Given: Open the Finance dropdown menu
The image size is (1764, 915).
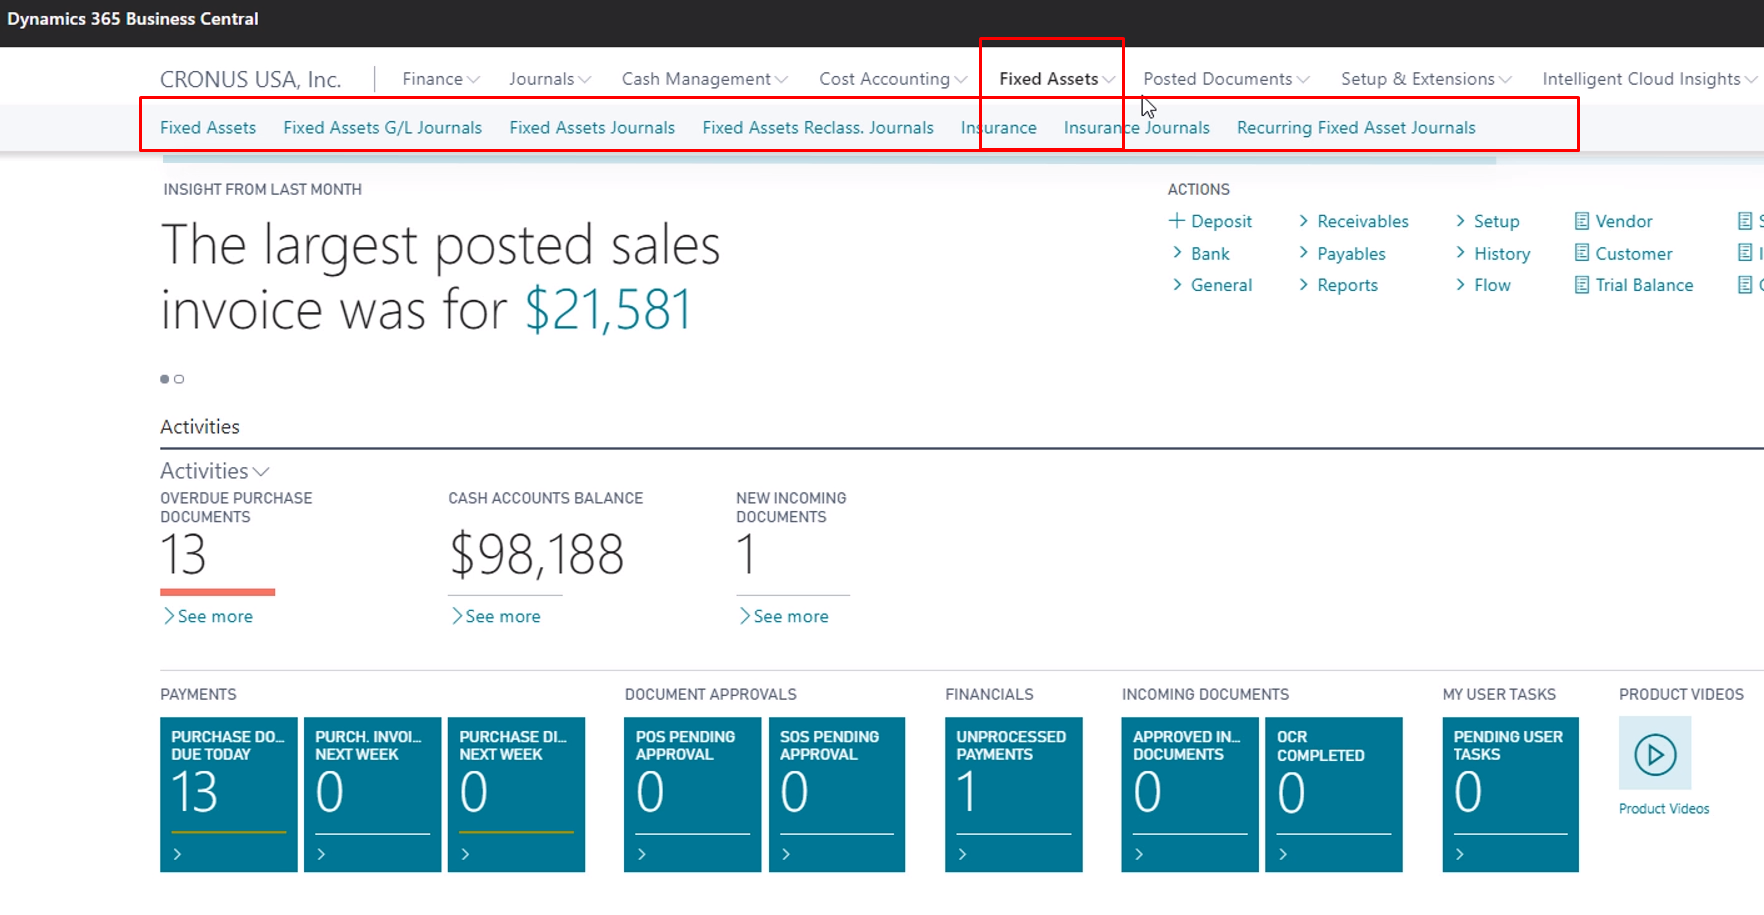Looking at the screenshot, I should pyautogui.click(x=439, y=78).
